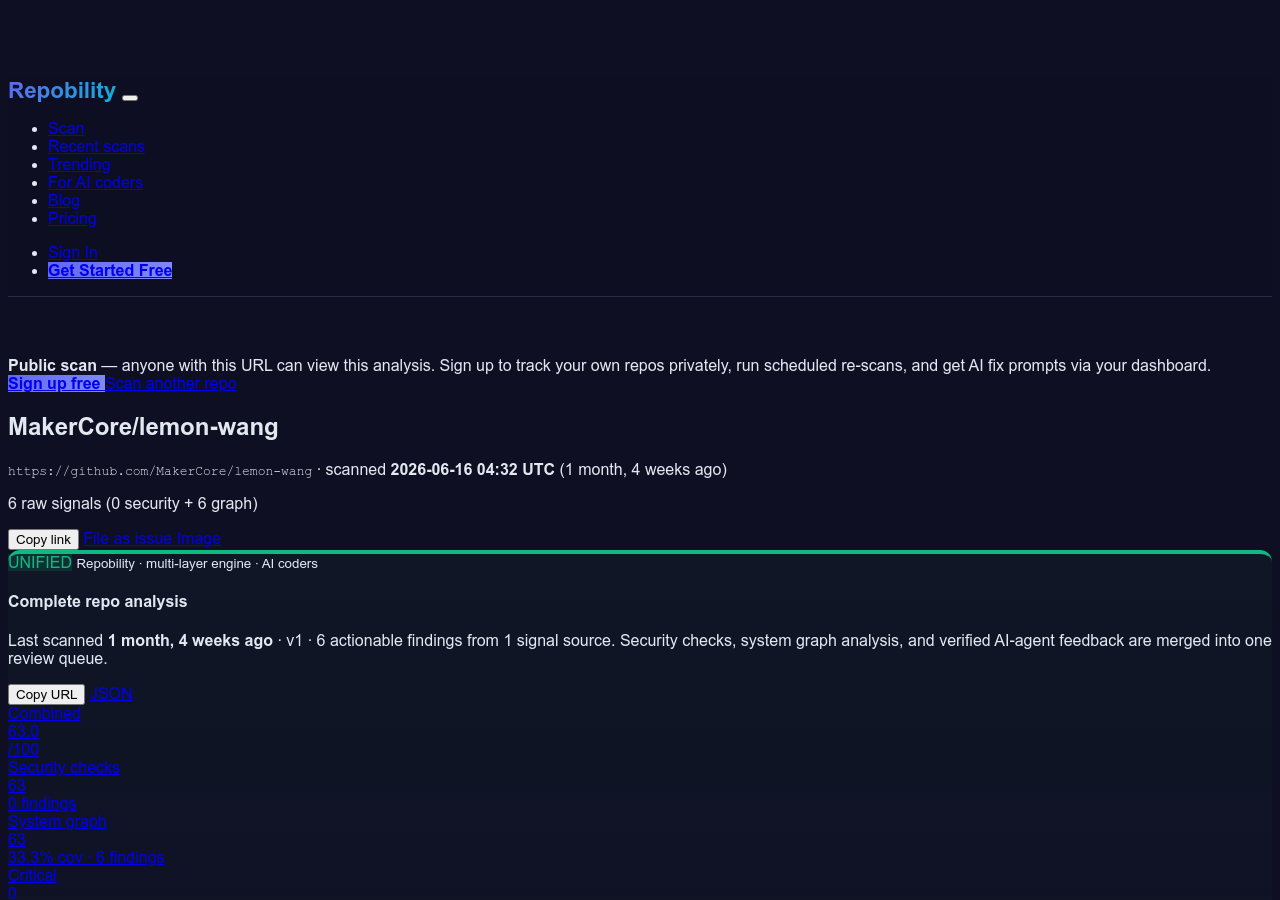Open System graph score card
This screenshot has height=900, width=1280.
(86, 839)
